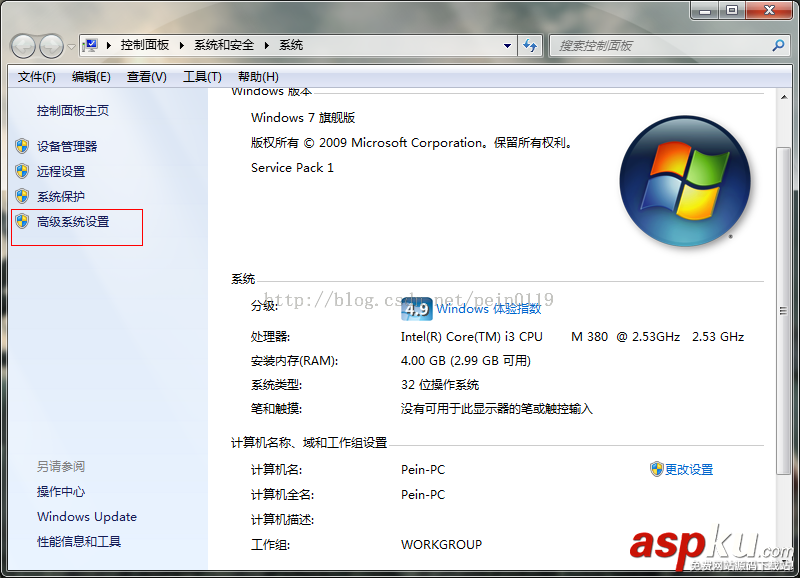The height and width of the screenshot is (578, 800).
Task: Go forward with the Forward arrow button
Action: tap(52, 46)
